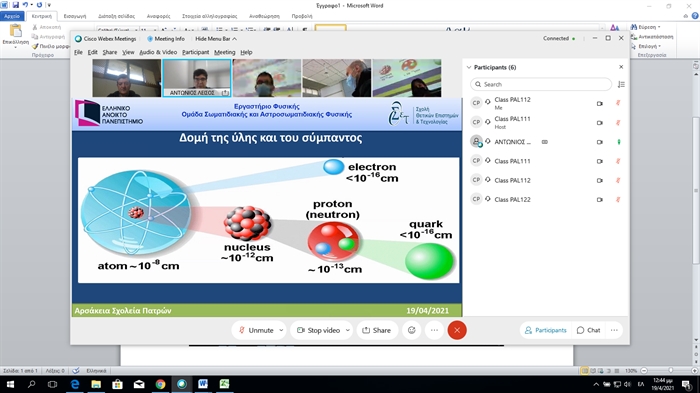Open the Chat panel
Viewport: 700px width, 393px height.
point(588,330)
